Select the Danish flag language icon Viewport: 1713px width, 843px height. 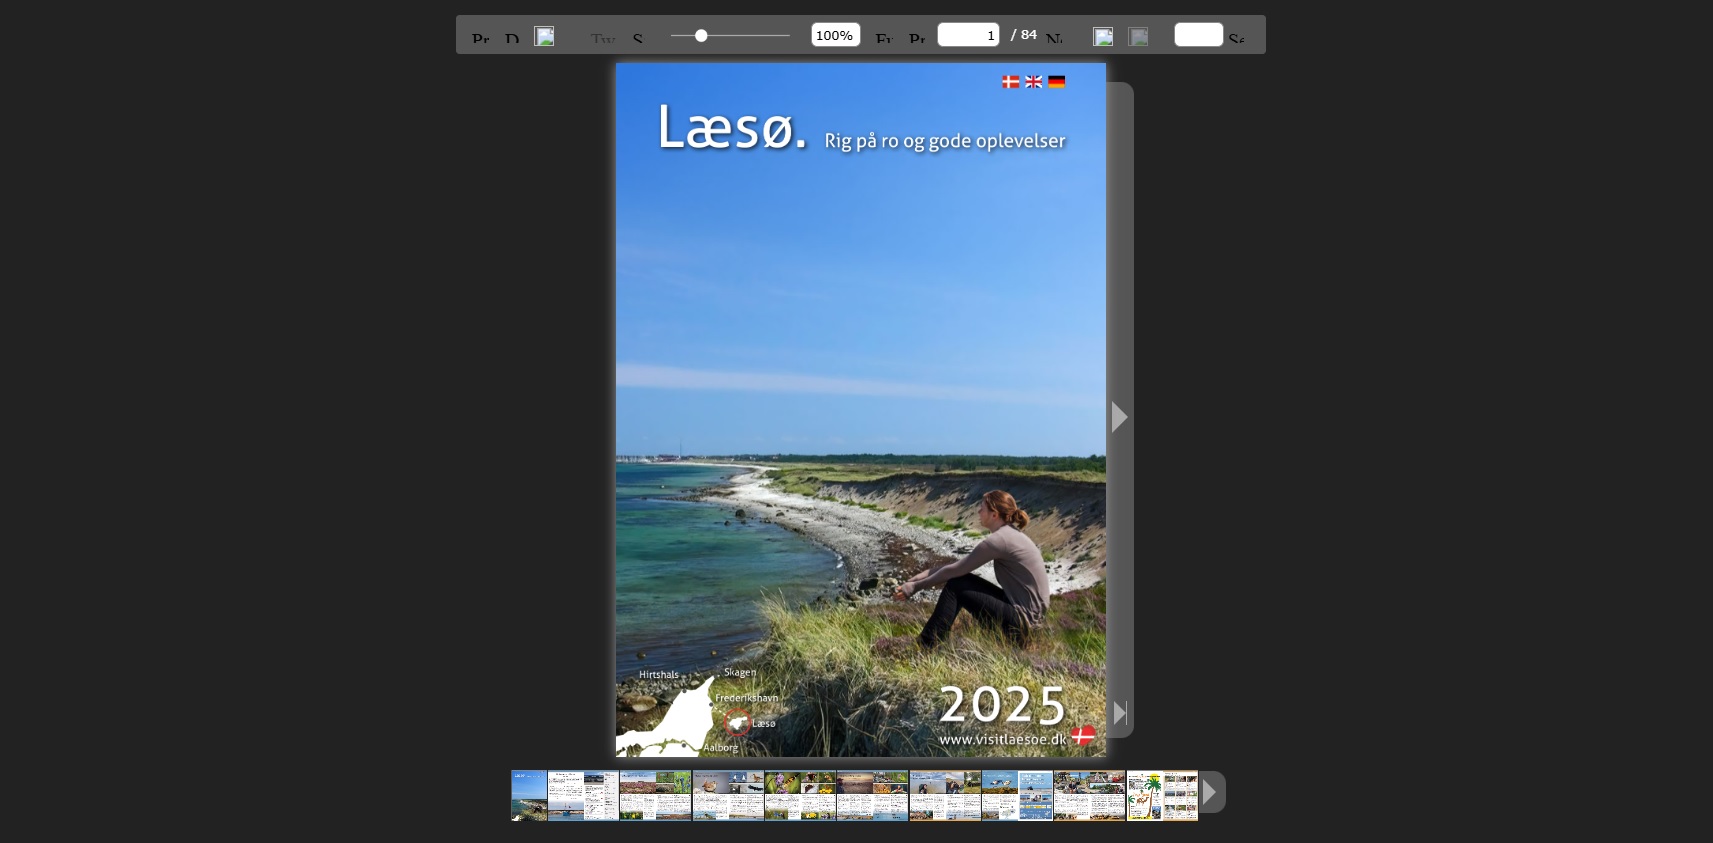(1010, 82)
